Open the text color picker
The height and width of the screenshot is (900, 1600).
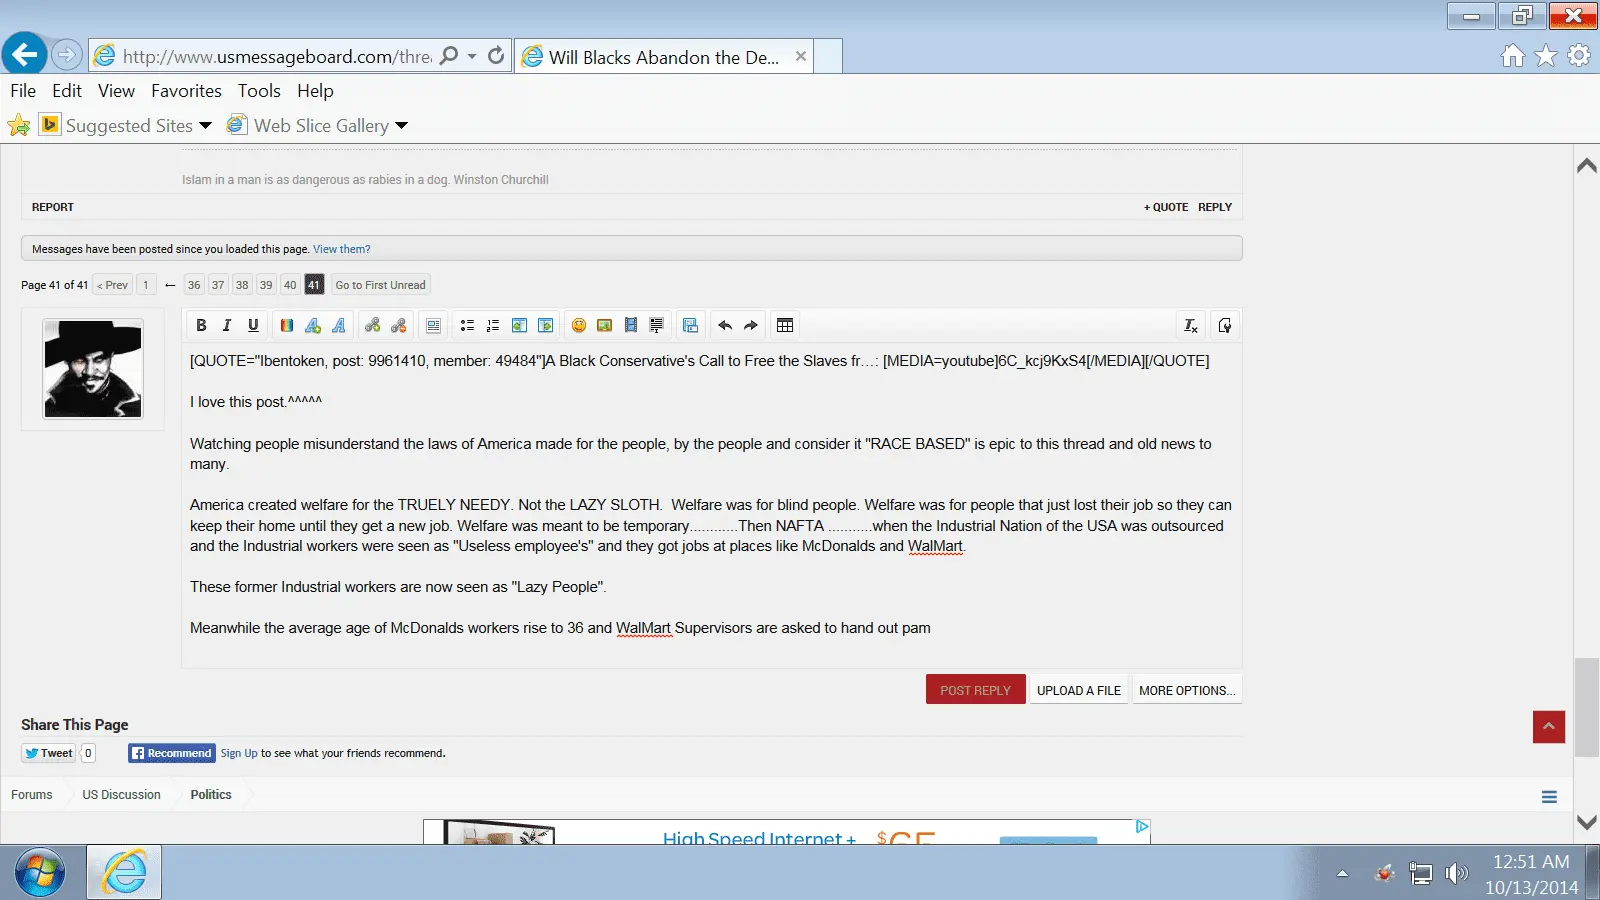click(287, 325)
